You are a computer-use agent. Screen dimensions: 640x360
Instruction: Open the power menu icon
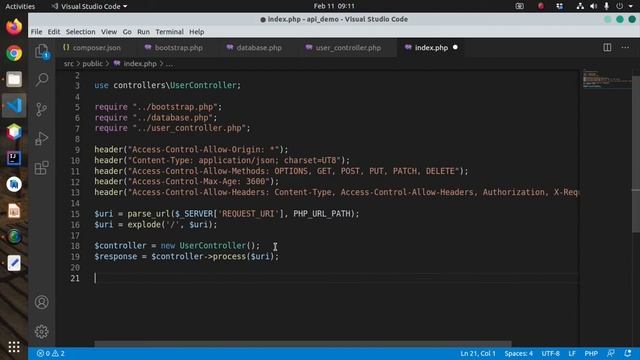tap(620, 6)
